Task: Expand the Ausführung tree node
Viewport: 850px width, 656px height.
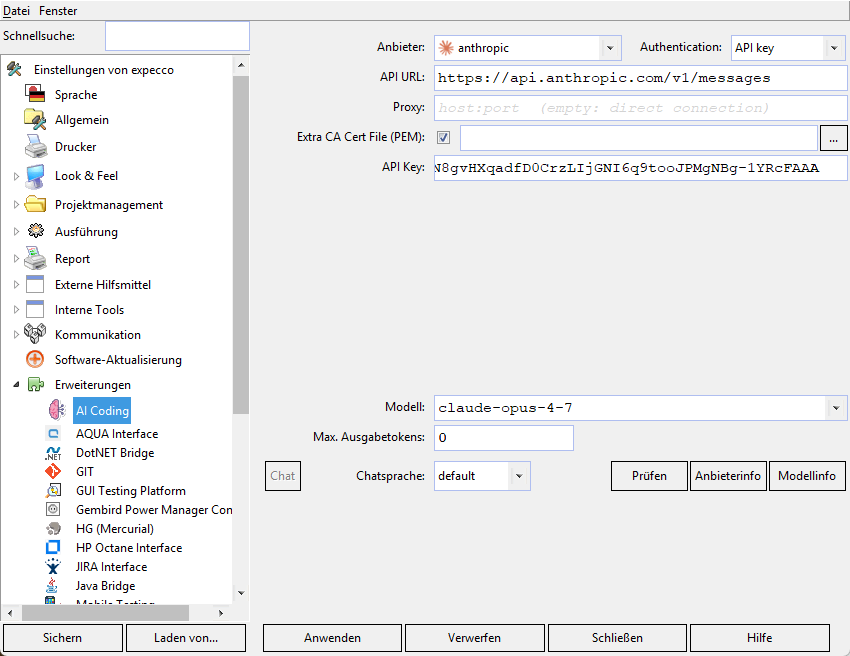Action: pyautogui.click(x=16, y=231)
